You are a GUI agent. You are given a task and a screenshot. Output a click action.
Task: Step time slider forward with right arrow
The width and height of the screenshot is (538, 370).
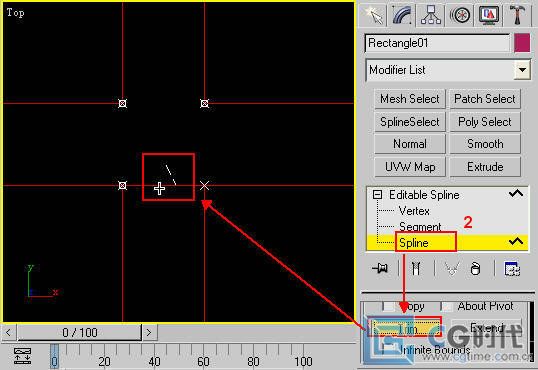(149, 332)
